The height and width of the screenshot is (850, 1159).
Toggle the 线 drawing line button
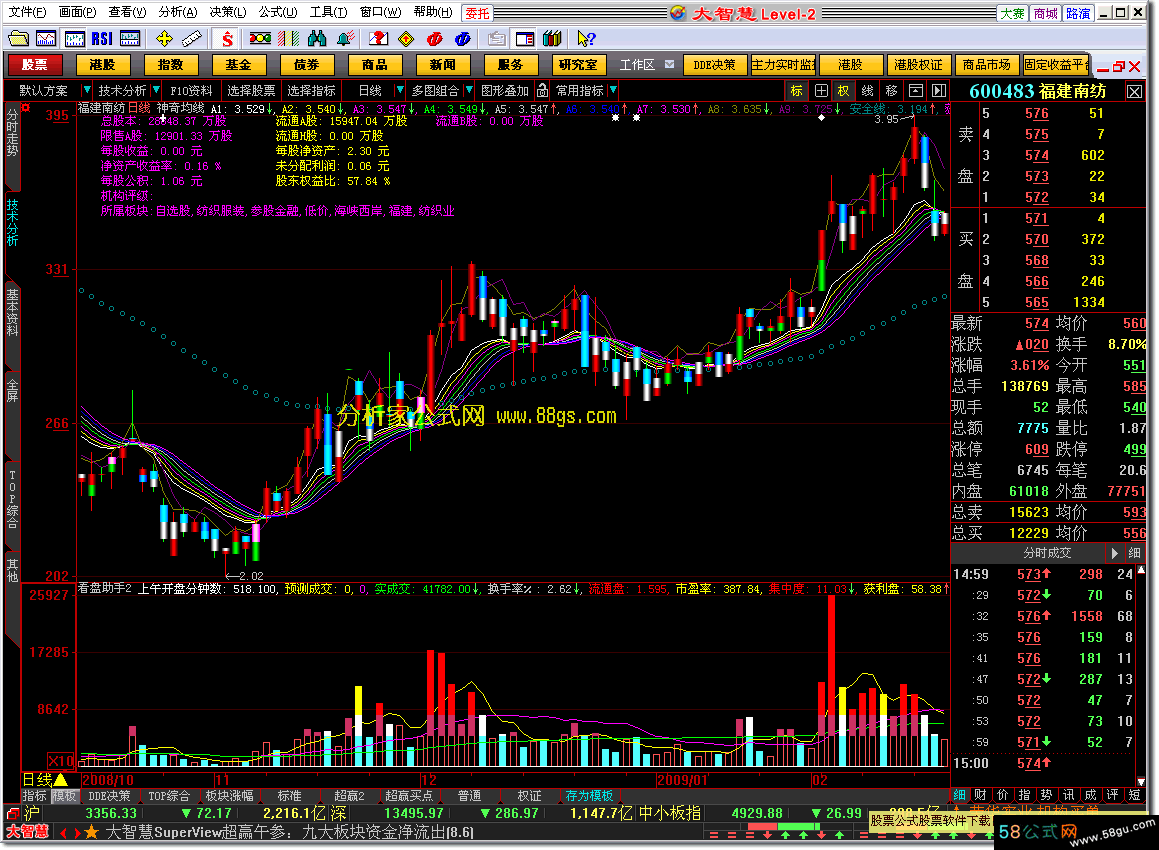(x=868, y=90)
